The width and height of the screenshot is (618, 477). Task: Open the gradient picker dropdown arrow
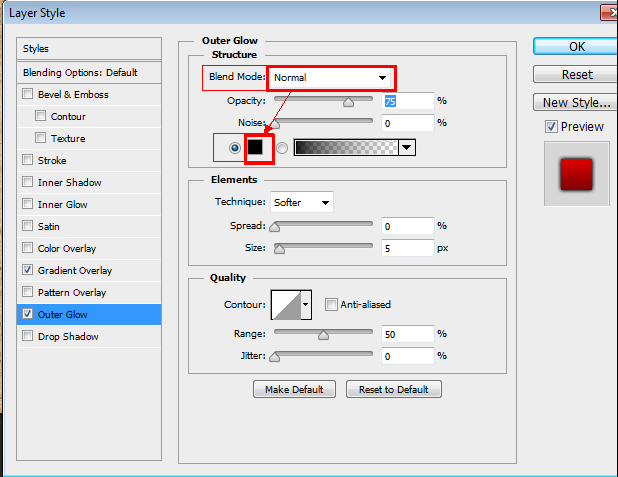407,147
